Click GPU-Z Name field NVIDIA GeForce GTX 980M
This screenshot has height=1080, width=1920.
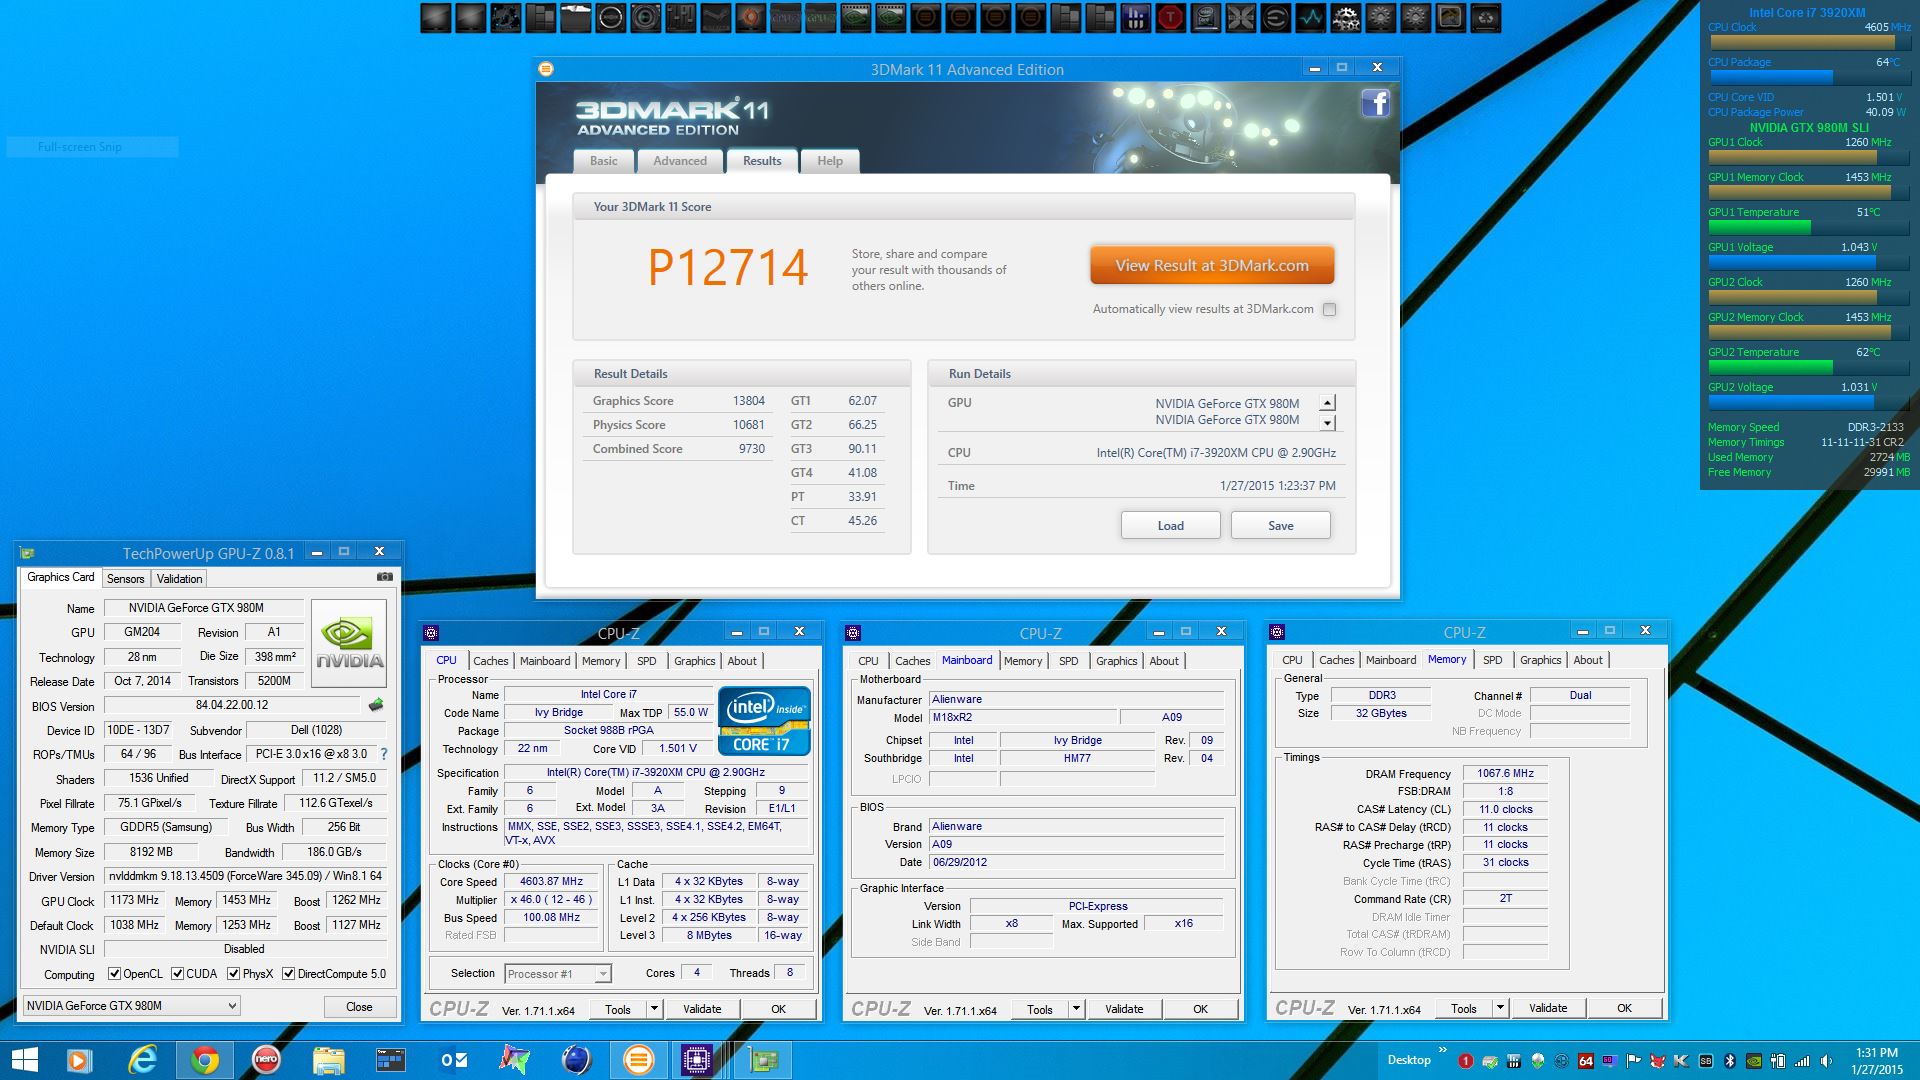click(204, 608)
